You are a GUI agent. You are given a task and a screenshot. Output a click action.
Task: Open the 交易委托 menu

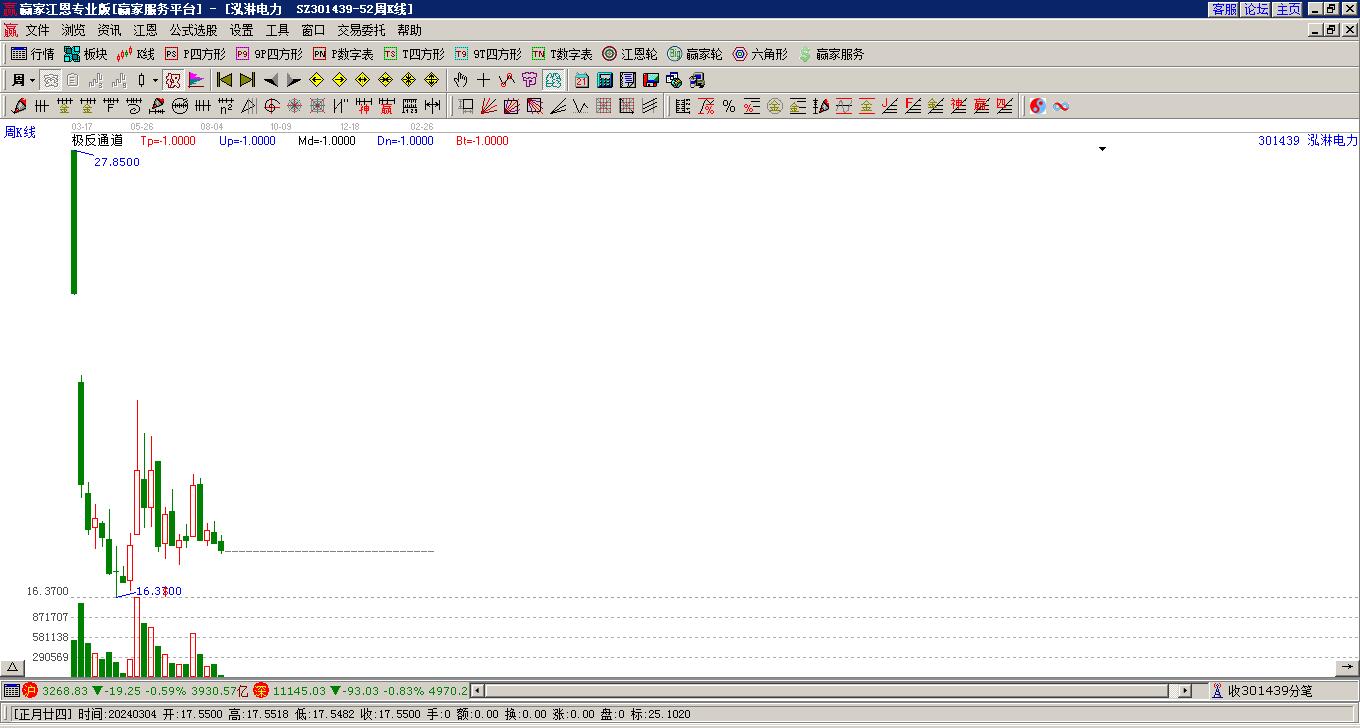[360, 30]
